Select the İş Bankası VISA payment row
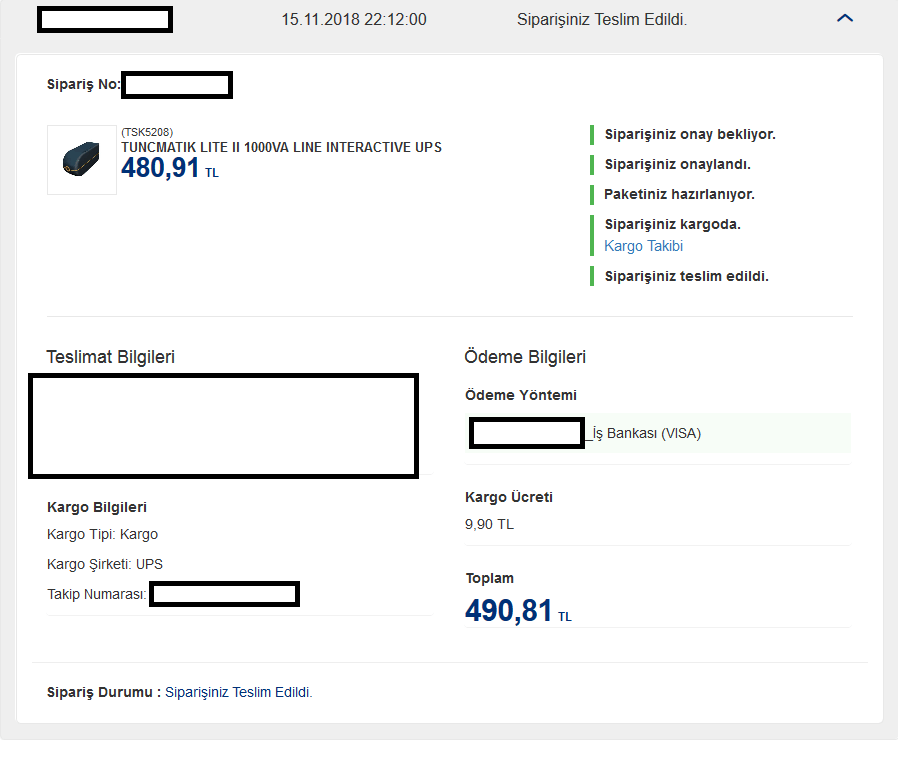 (660, 433)
